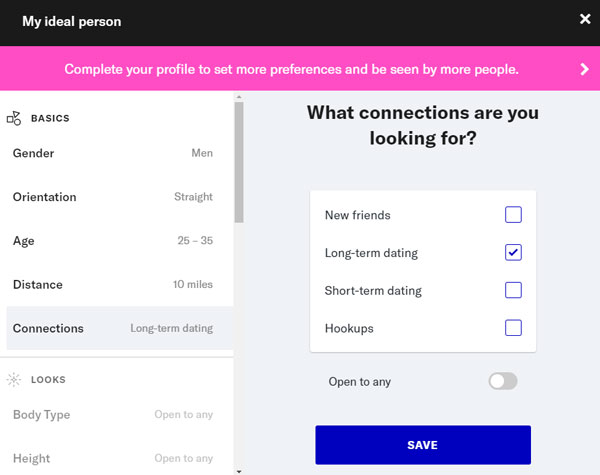Open the Gender preference
The width and height of the screenshot is (600, 475).
click(113, 154)
